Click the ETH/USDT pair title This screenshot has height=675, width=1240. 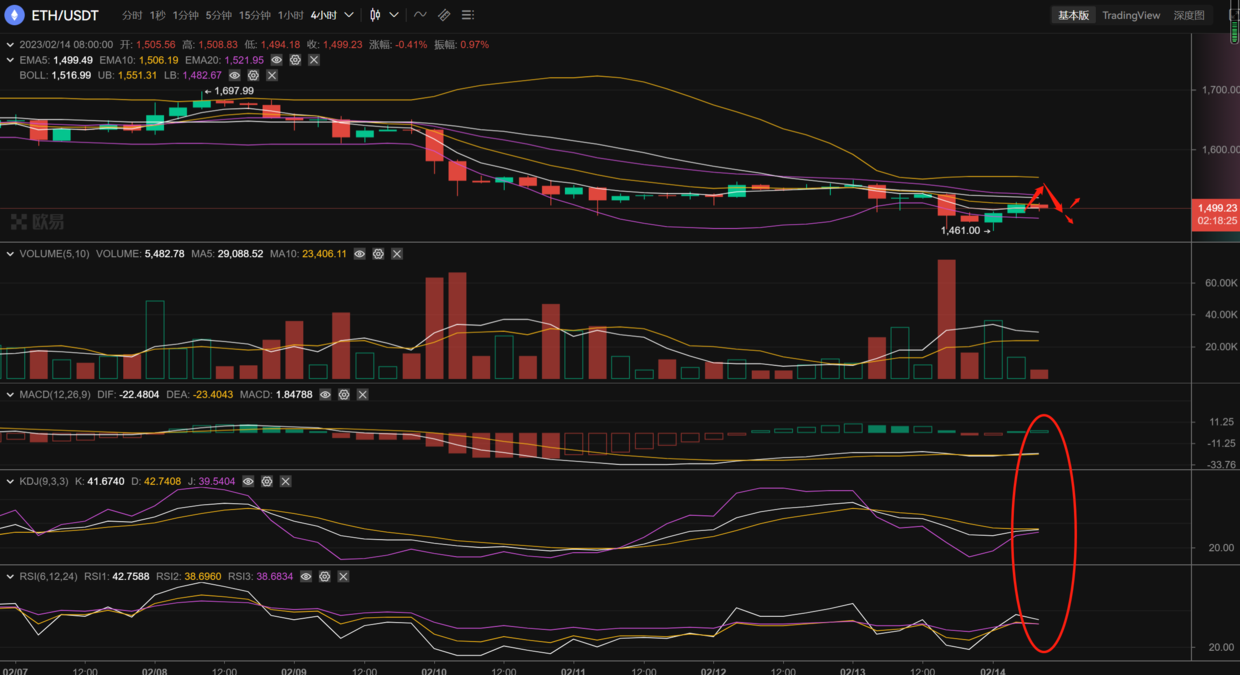pos(65,16)
